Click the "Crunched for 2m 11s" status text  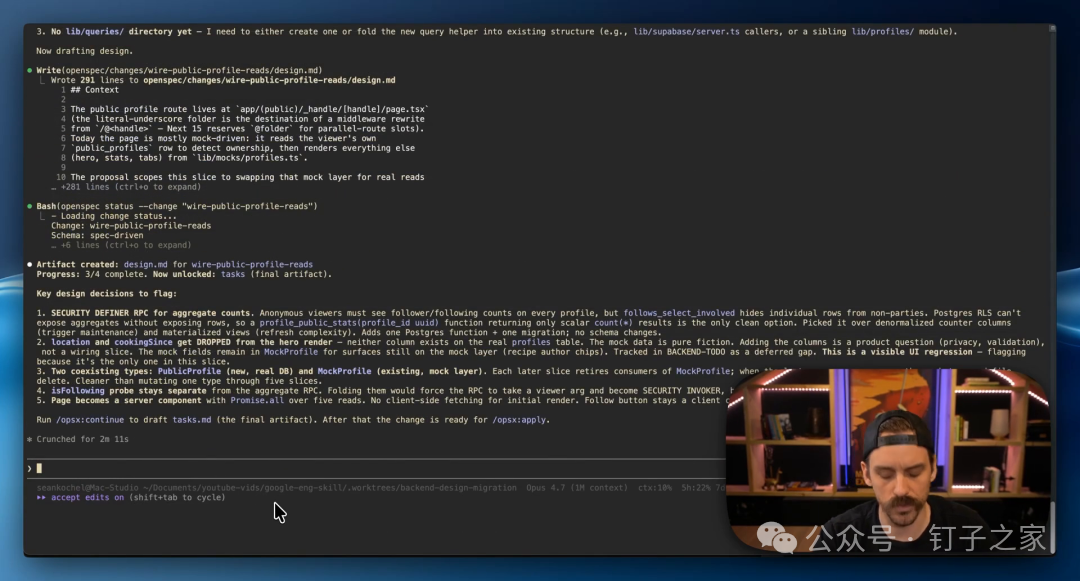[83, 439]
